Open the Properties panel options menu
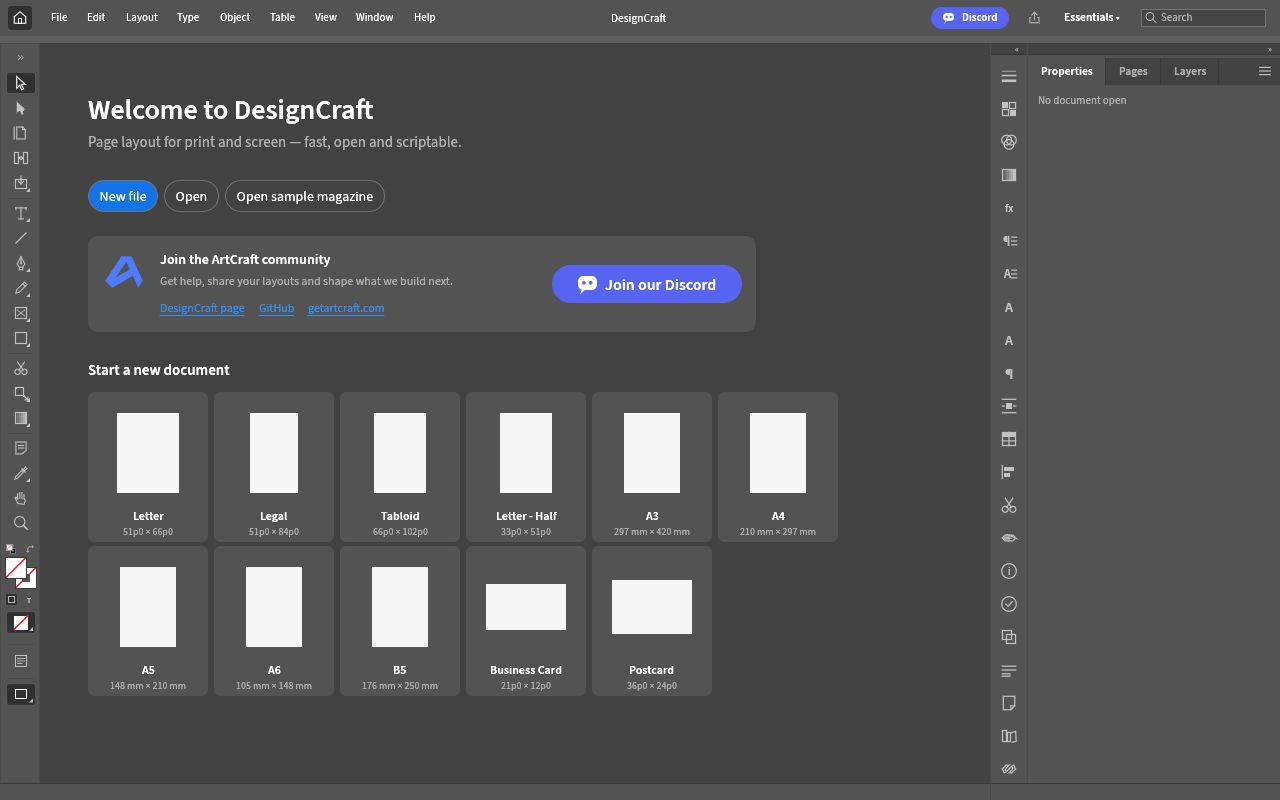Image resolution: width=1280 pixels, height=800 pixels. click(x=1264, y=71)
